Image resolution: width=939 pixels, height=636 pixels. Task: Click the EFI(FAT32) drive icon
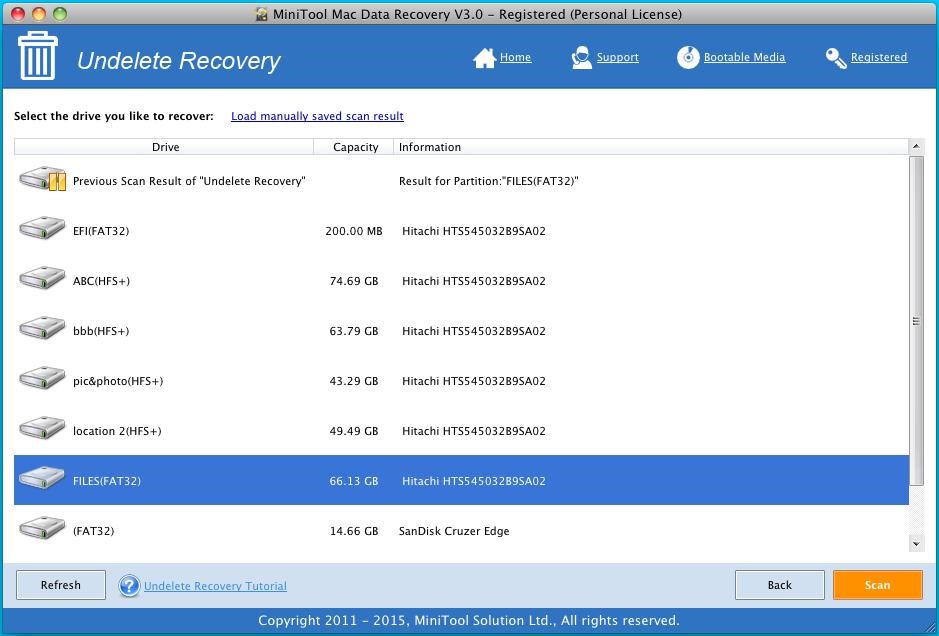pyautogui.click(x=42, y=230)
